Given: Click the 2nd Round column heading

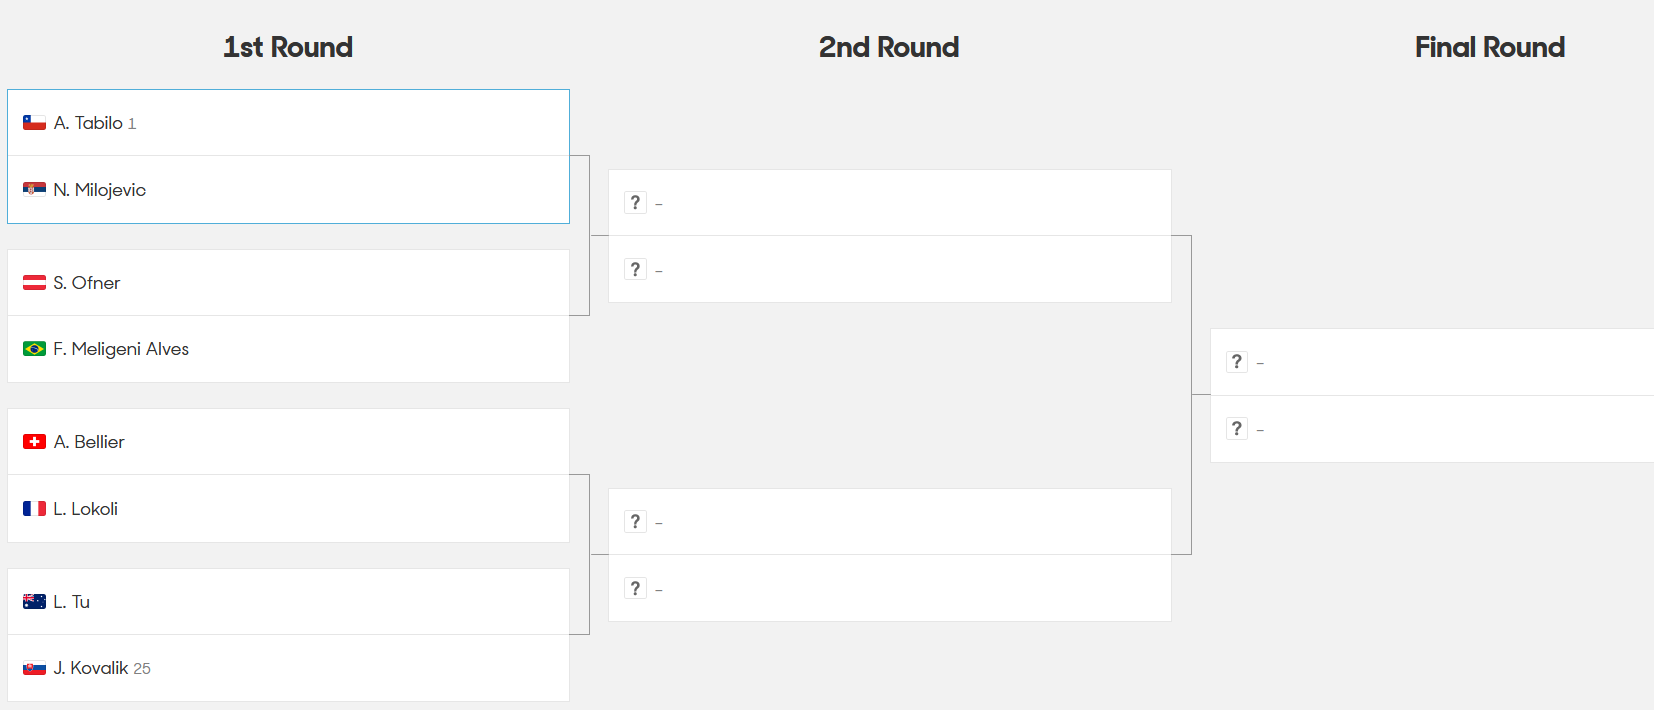Looking at the screenshot, I should tap(889, 47).
